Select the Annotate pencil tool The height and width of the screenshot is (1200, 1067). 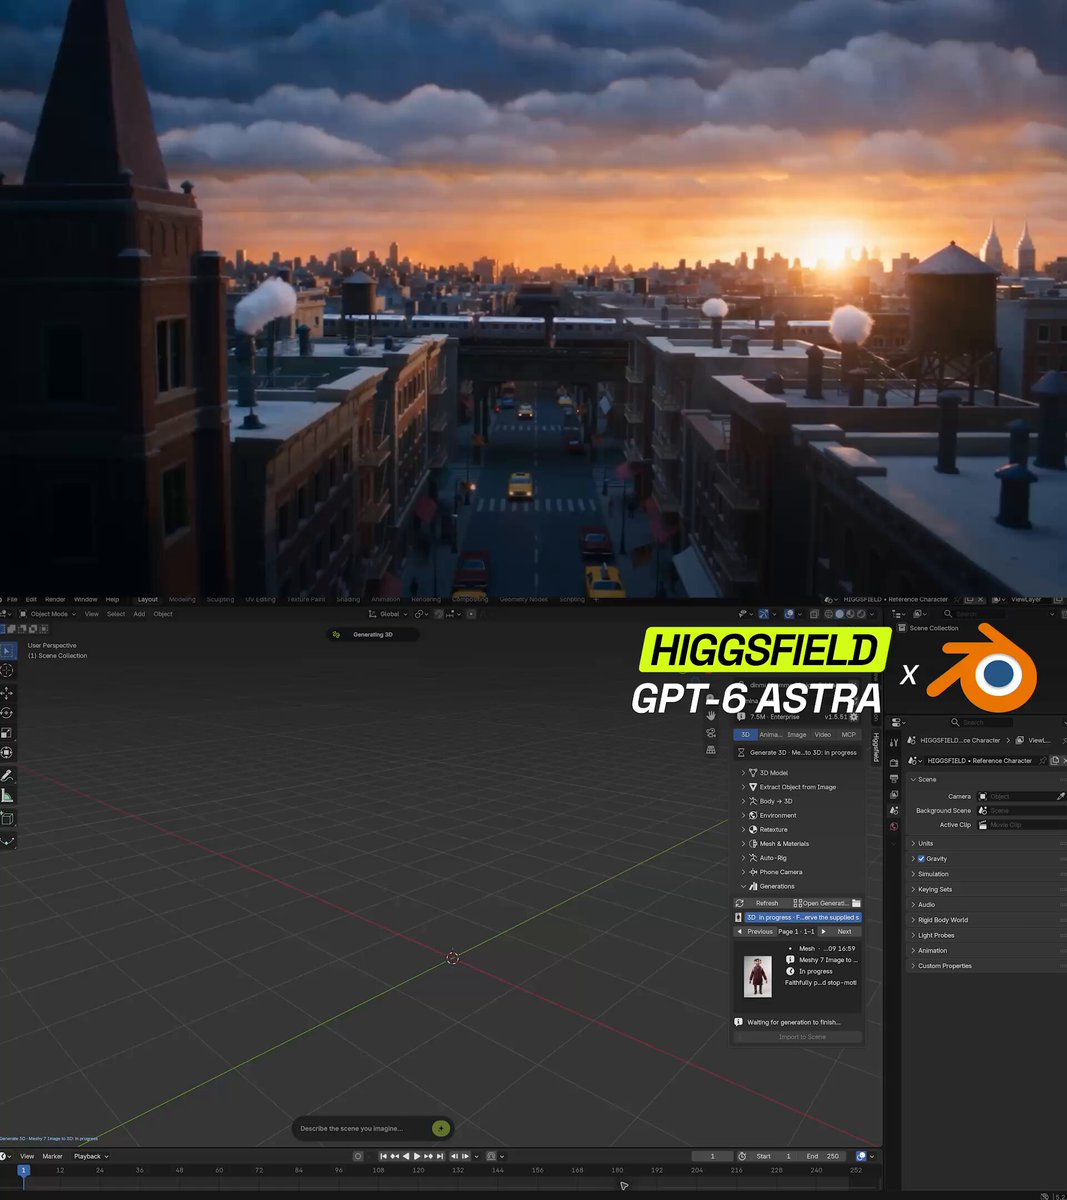[x=7, y=775]
